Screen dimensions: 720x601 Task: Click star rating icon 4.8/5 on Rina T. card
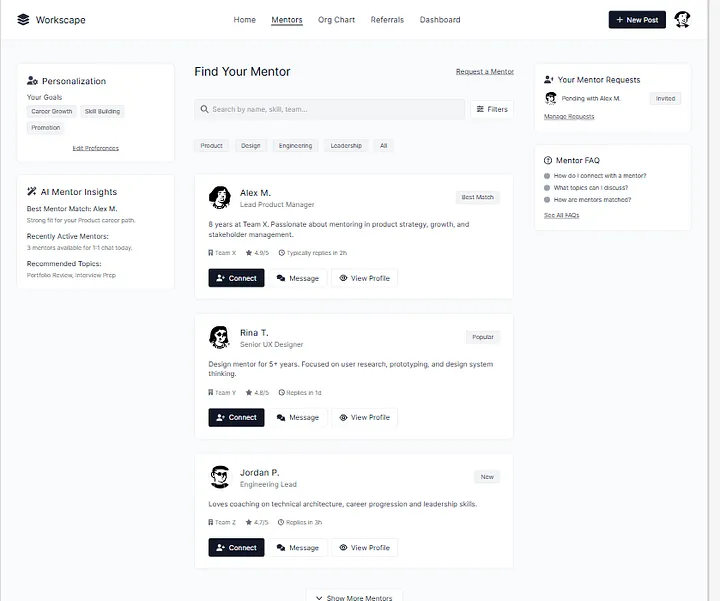(x=249, y=393)
